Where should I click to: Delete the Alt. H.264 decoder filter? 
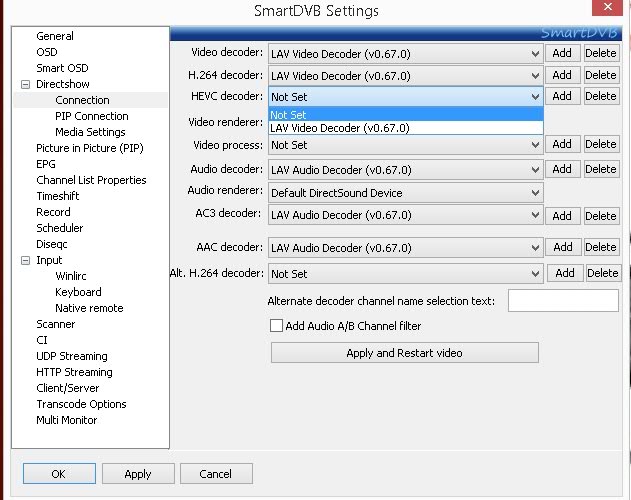(x=603, y=273)
